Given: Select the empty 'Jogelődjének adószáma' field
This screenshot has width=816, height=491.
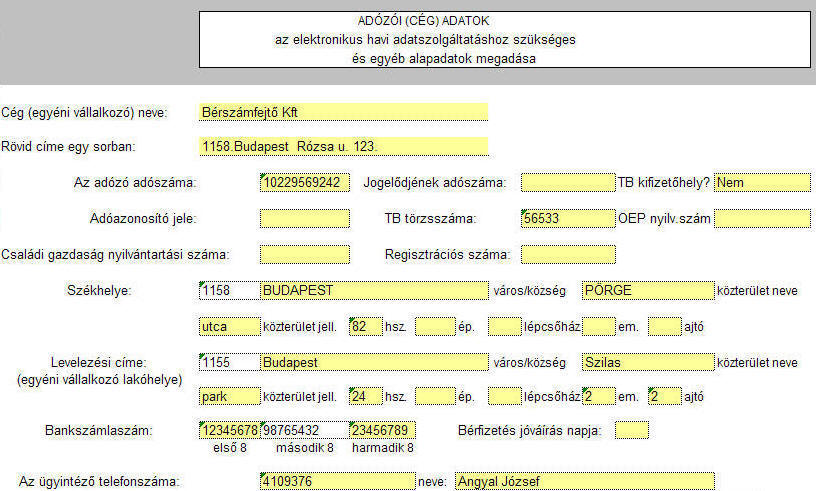Looking at the screenshot, I should [x=568, y=182].
